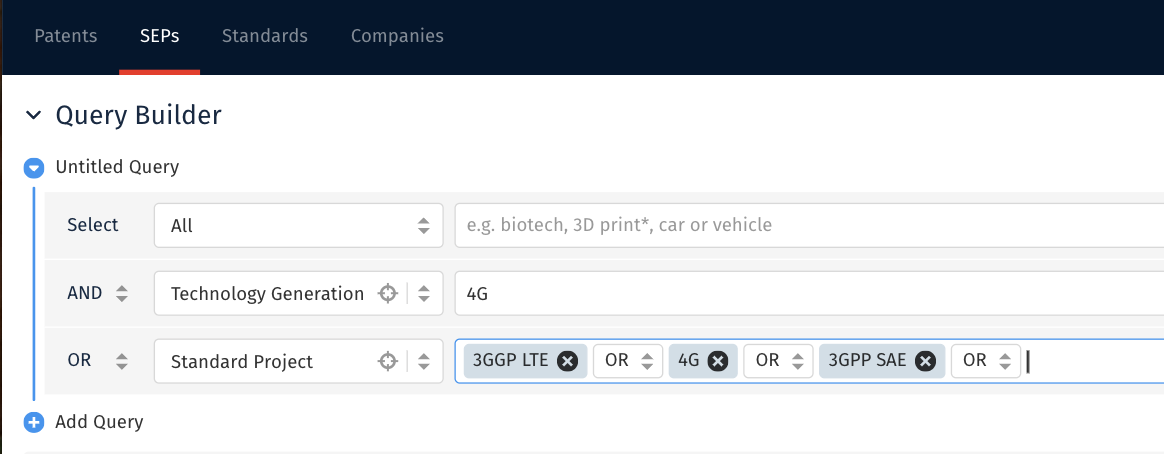Screen dimensions: 1164x454
Task: Switch to the Standards tab
Action: click(264, 36)
